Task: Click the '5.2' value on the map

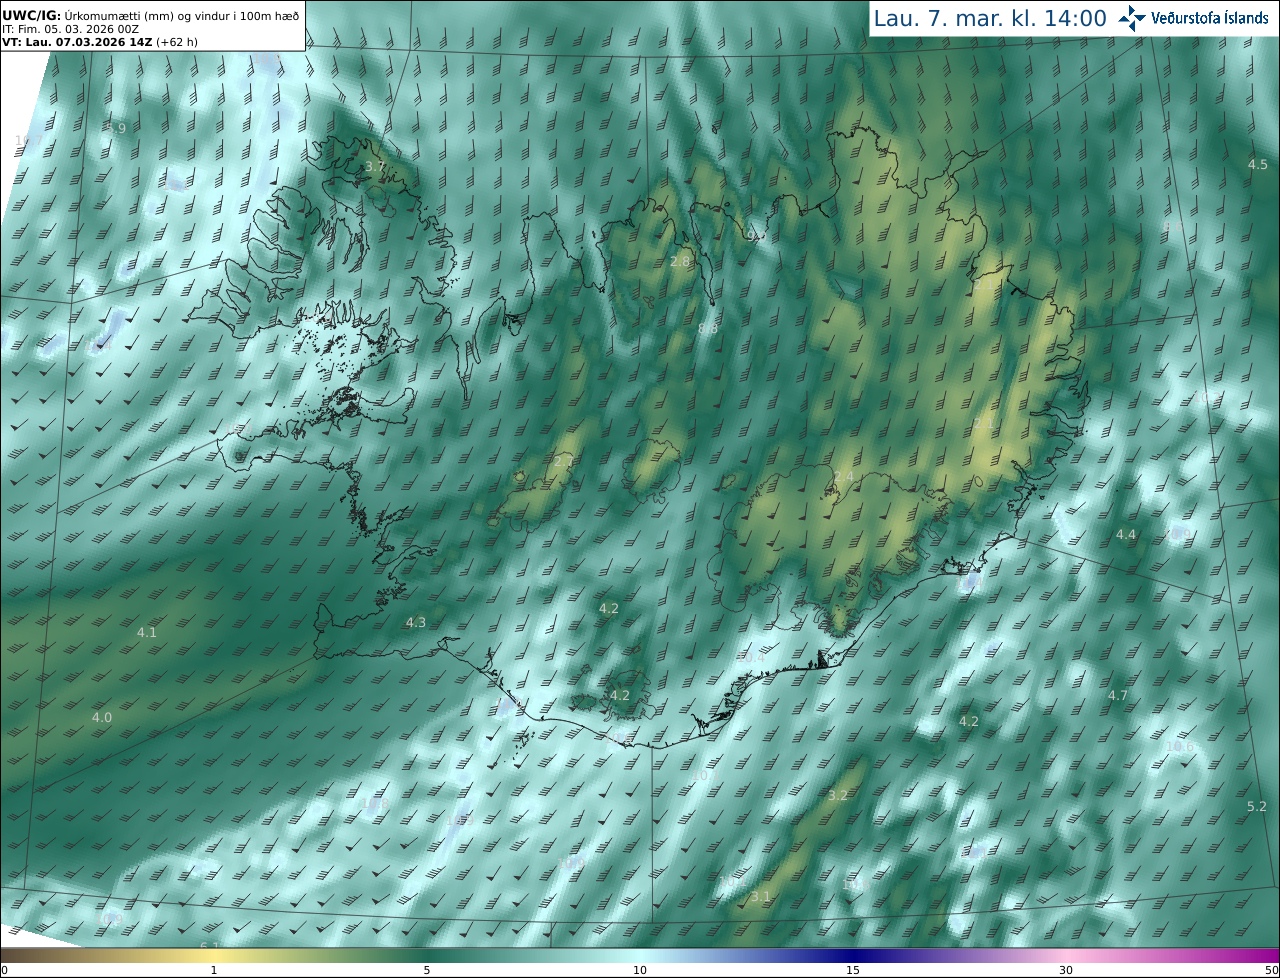Action: tap(1257, 806)
